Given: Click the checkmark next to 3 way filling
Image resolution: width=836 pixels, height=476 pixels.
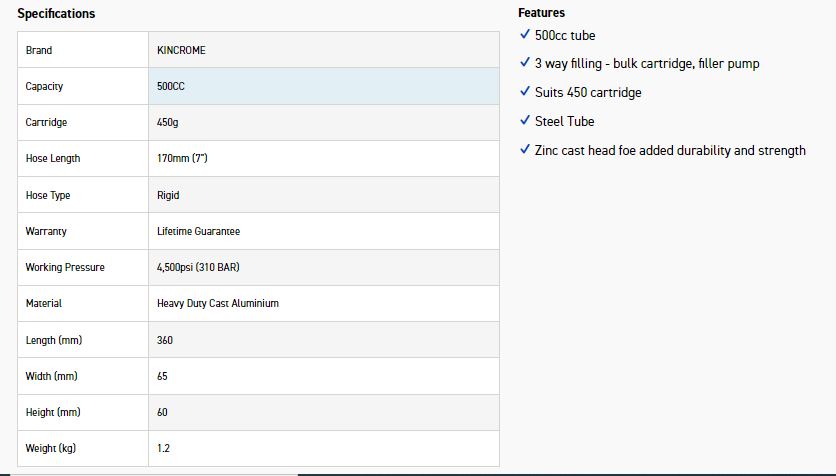Looking at the screenshot, I should [x=525, y=63].
